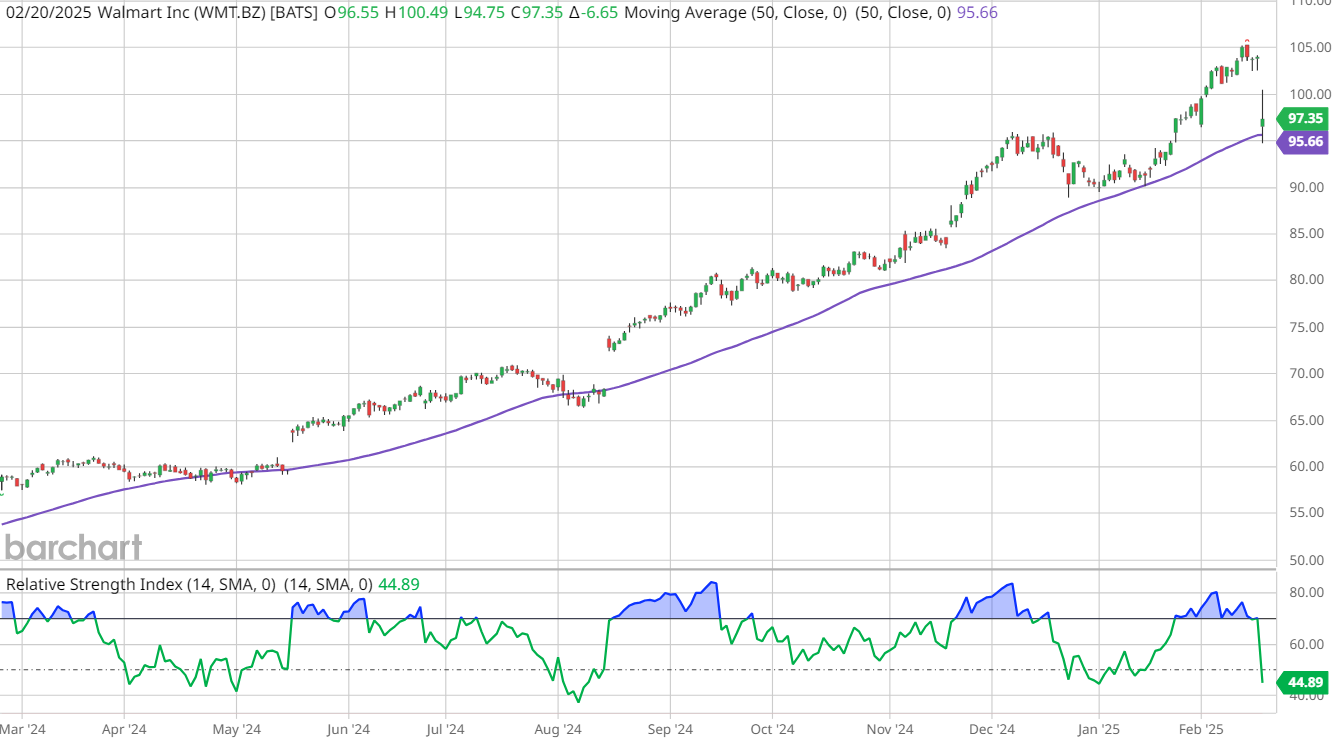This screenshot has width=1337, height=743.
Task: Click the 55.00 price axis label
Action: click(x=1309, y=513)
